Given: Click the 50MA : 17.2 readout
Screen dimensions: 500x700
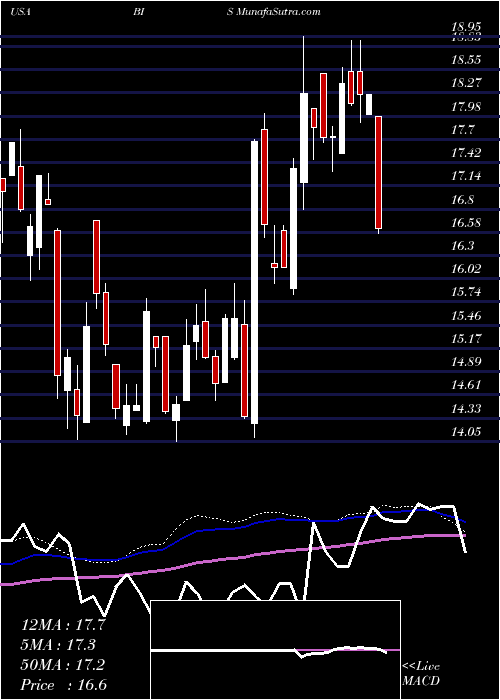Looking at the screenshot, I should click(x=62, y=665).
